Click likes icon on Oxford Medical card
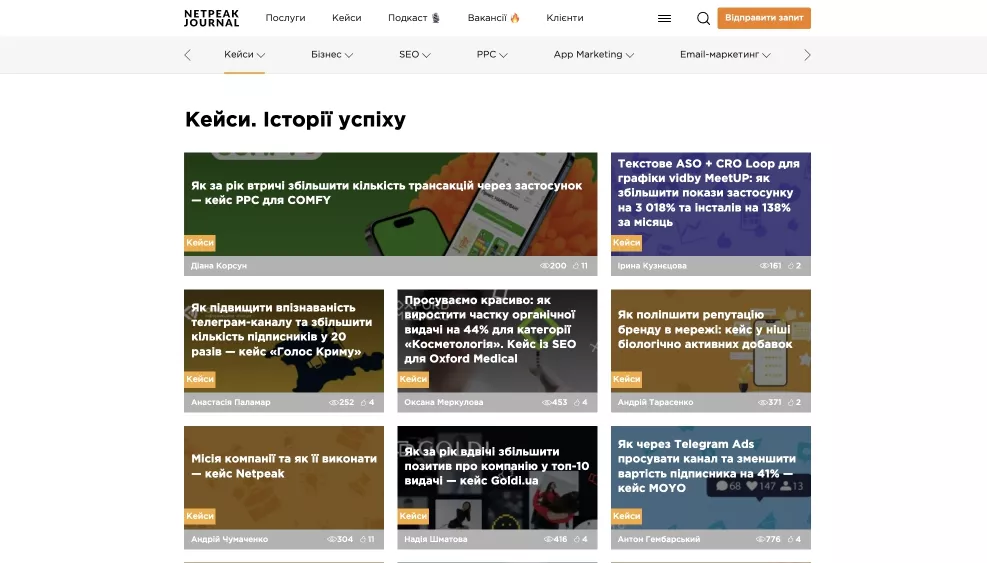The height and width of the screenshot is (563, 987). [x=577, y=402]
